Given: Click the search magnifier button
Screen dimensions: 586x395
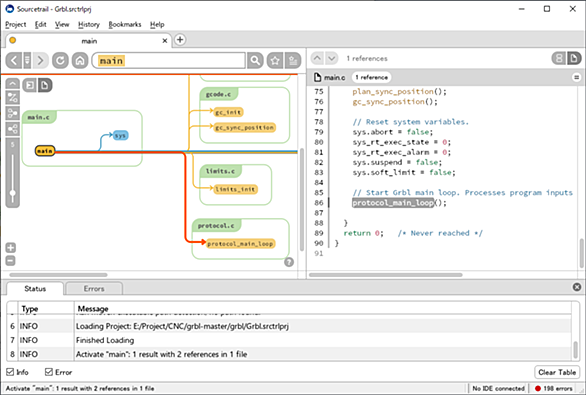Looking at the screenshot, I should click(255, 60).
